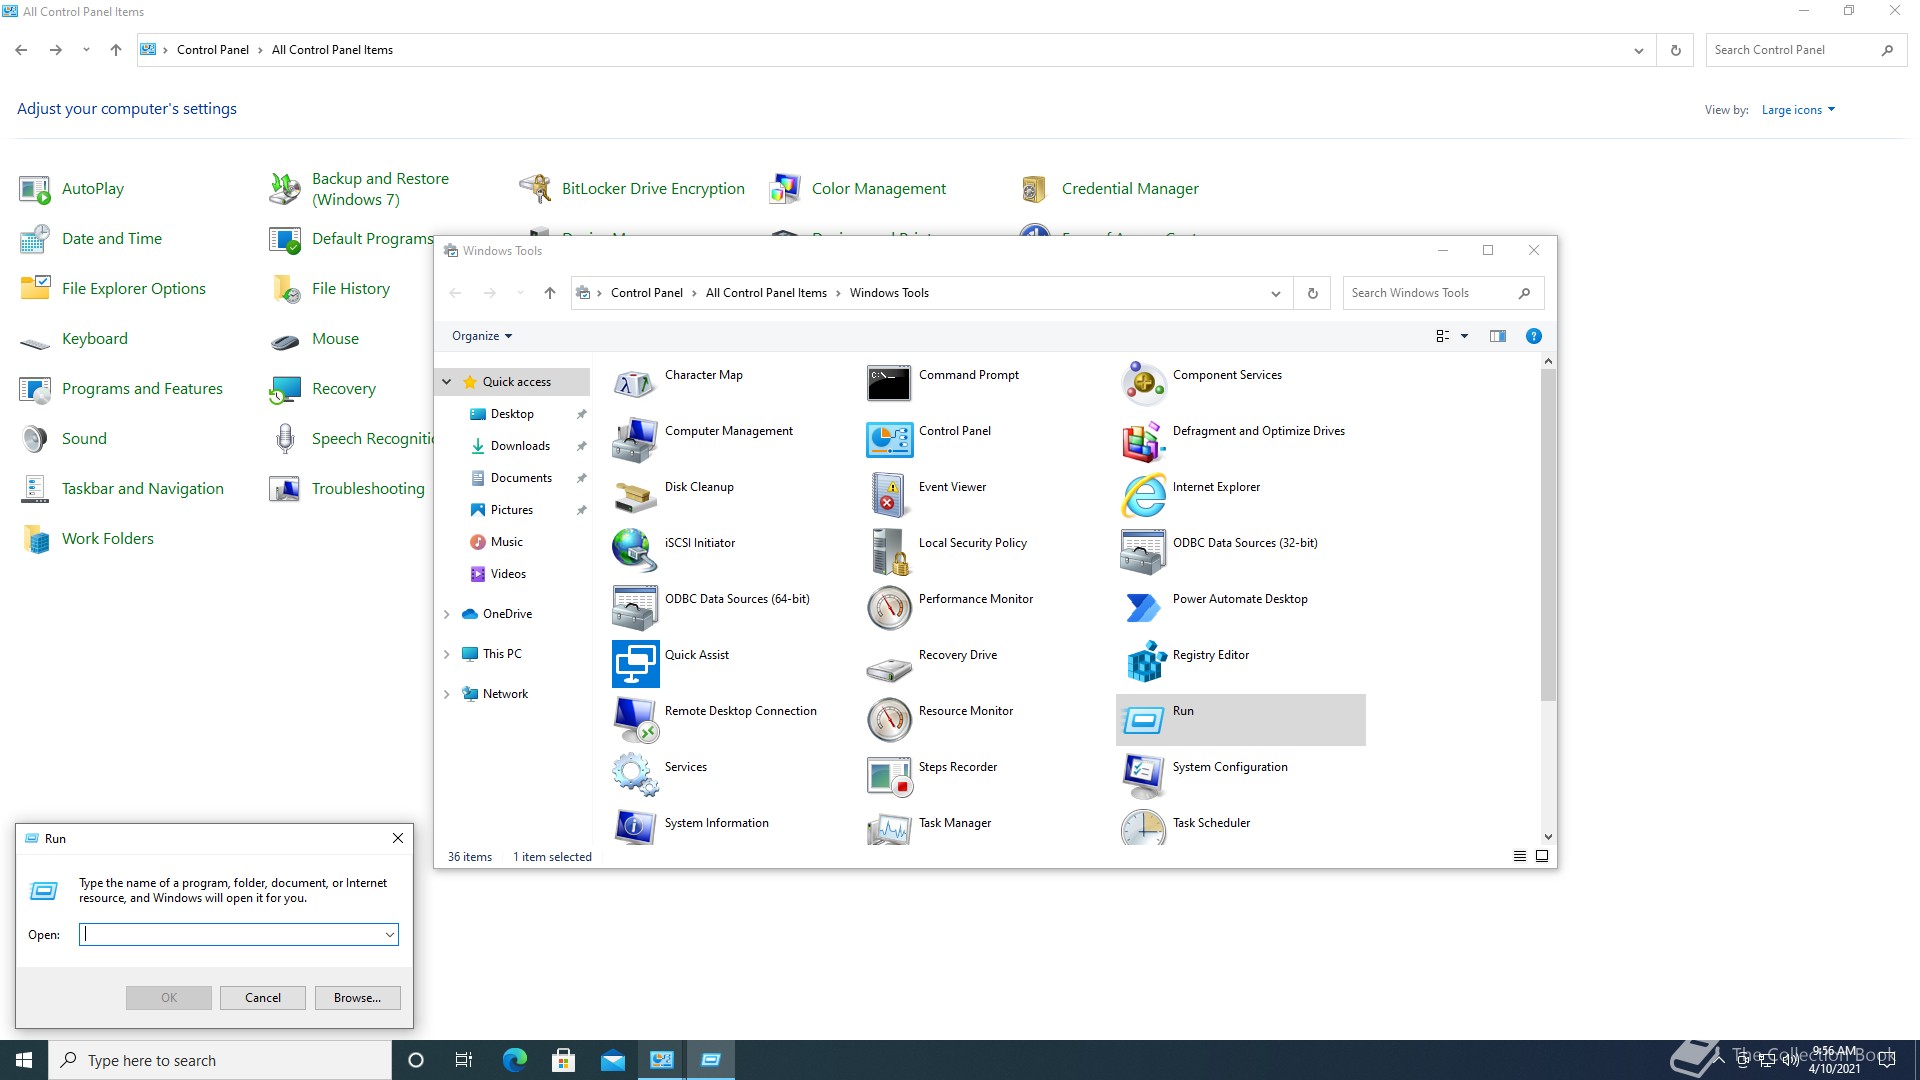Click the Search Windows Tools box
This screenshot has width=1920, height=1080.
(1443, 293)
